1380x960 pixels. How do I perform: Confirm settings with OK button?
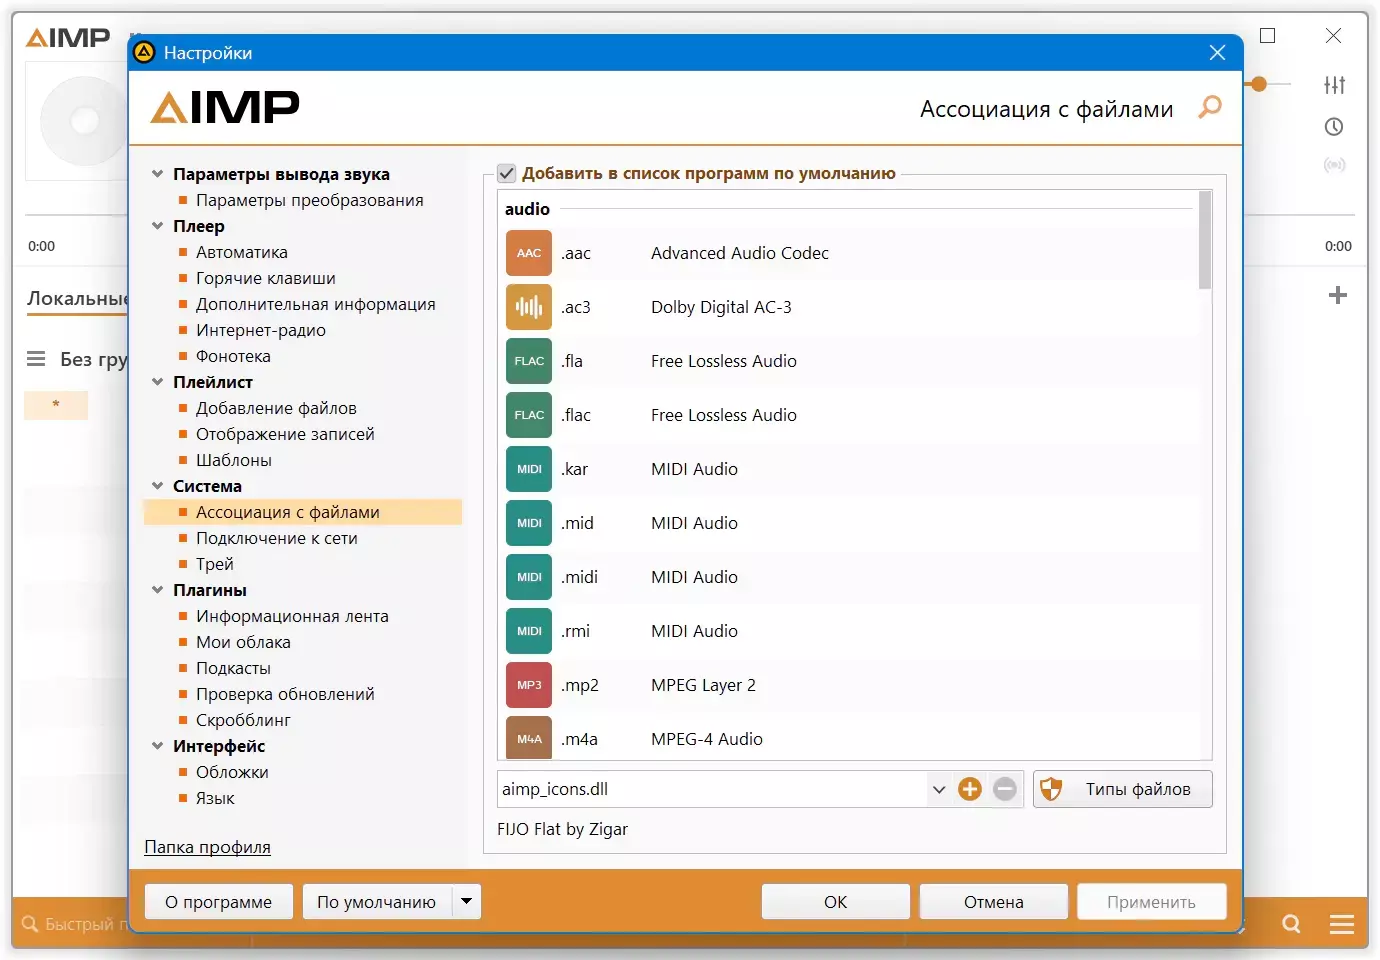click(836, 901)
